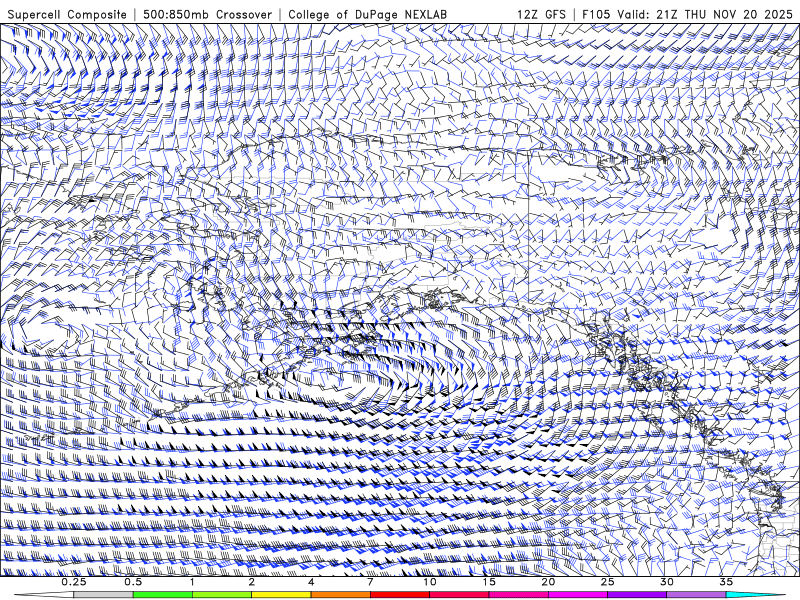The image size is (800, 600).
Task: Click the white left arrow end of the color bar
Action: click(44, 595)
